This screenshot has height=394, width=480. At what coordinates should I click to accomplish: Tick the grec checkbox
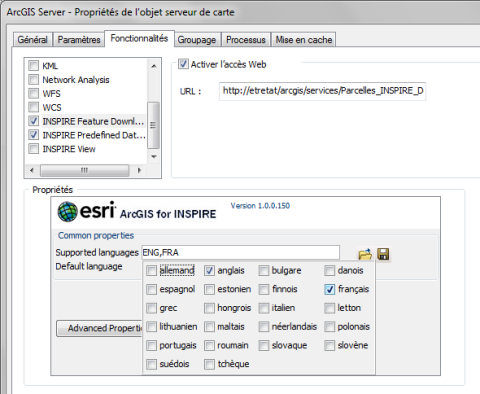click(x=151, y=308)
